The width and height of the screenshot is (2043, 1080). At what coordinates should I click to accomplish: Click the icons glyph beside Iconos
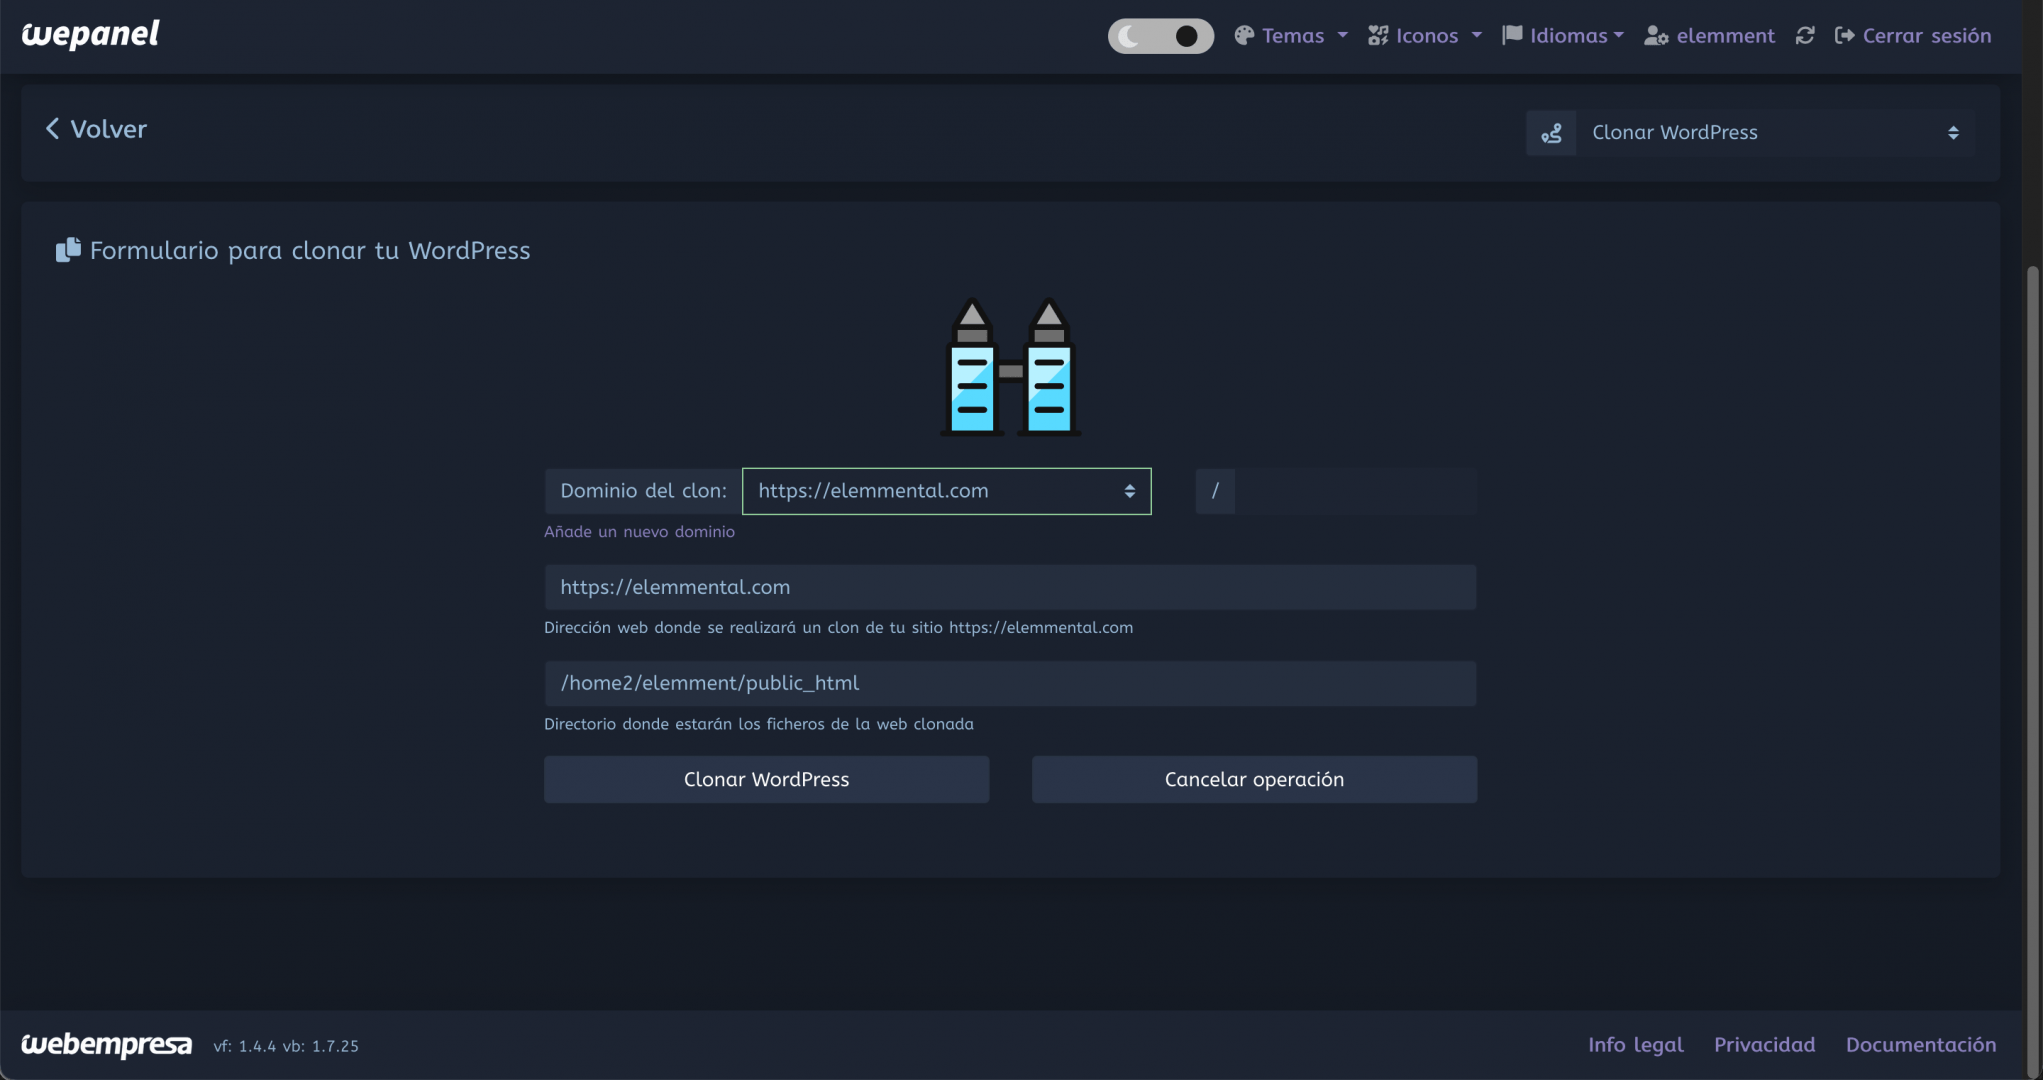[1378, 36]
